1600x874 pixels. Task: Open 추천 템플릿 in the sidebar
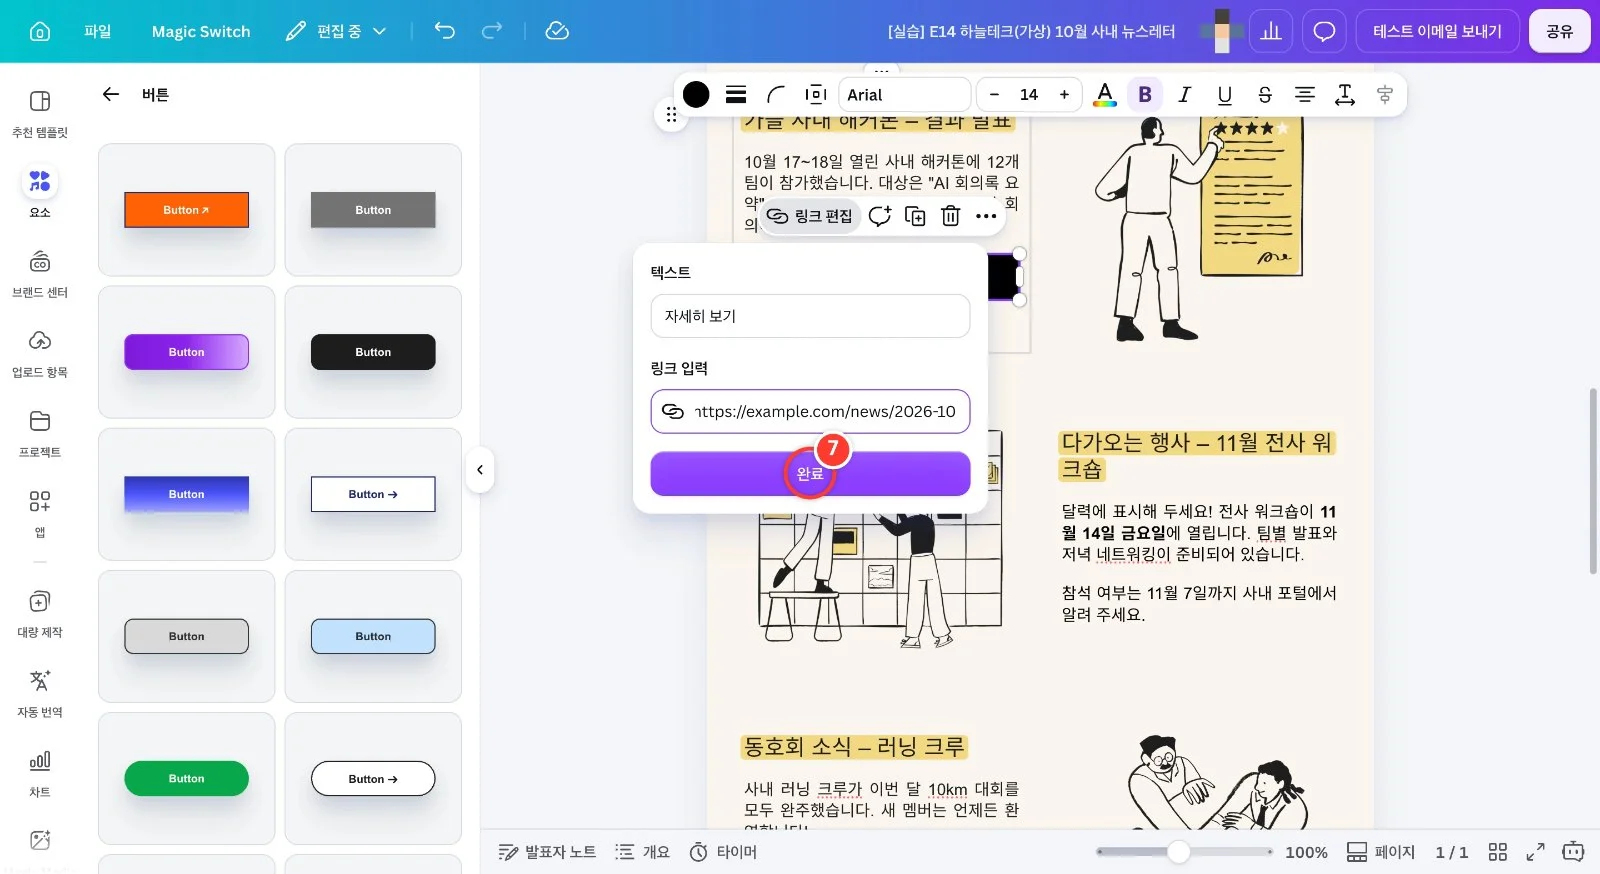[40, 113]
